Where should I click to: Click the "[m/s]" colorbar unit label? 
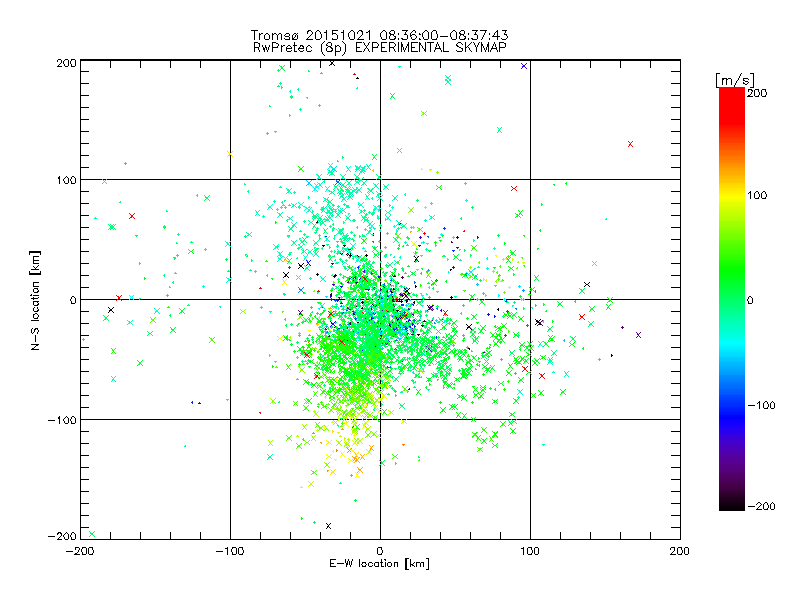(735, 80)
